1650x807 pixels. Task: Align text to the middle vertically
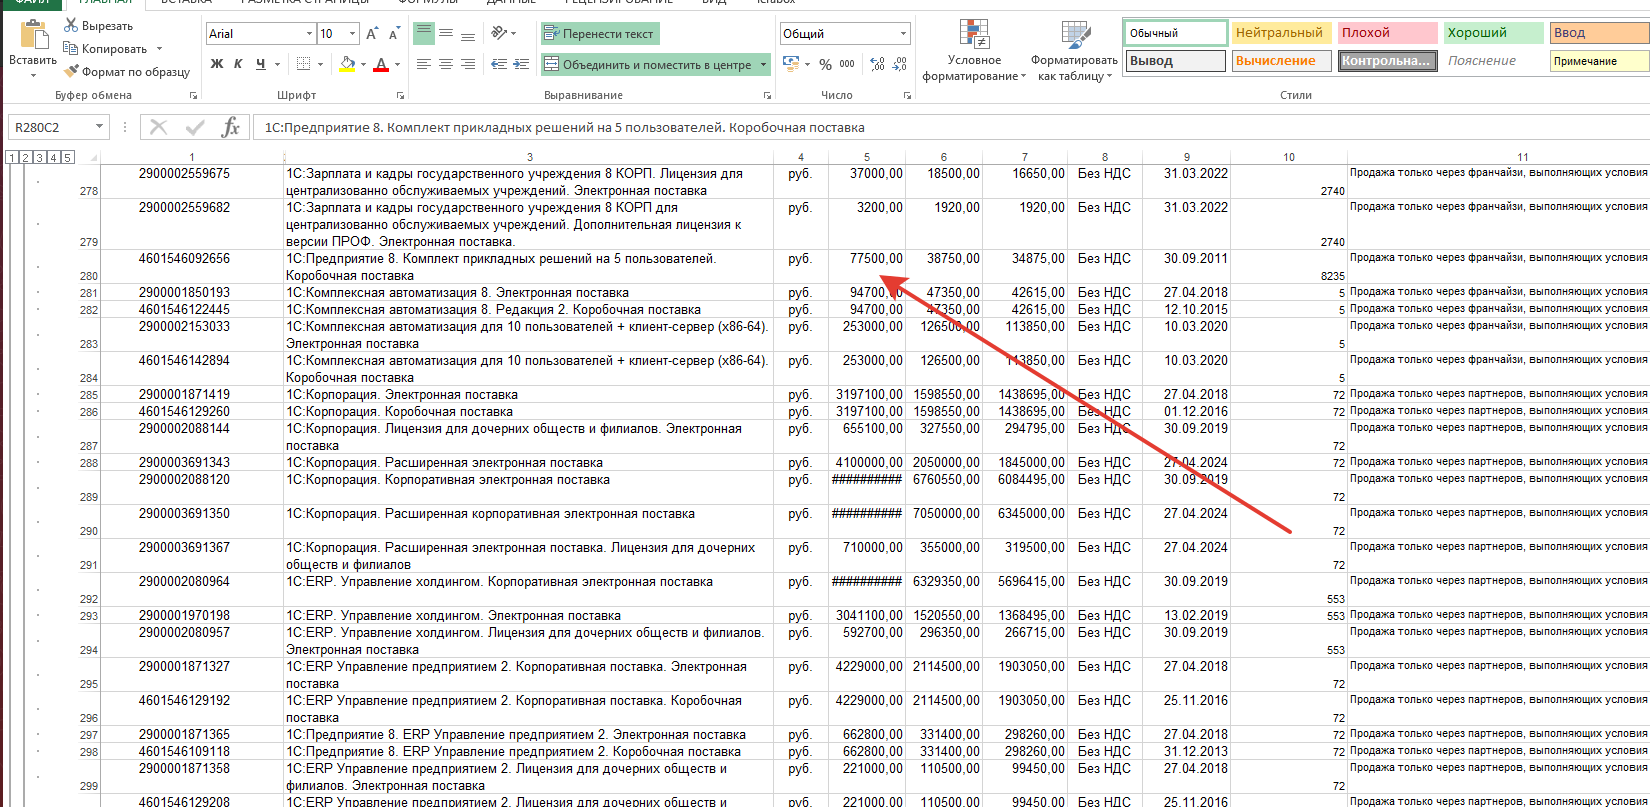pyautogui.click(x=446, y=34)
